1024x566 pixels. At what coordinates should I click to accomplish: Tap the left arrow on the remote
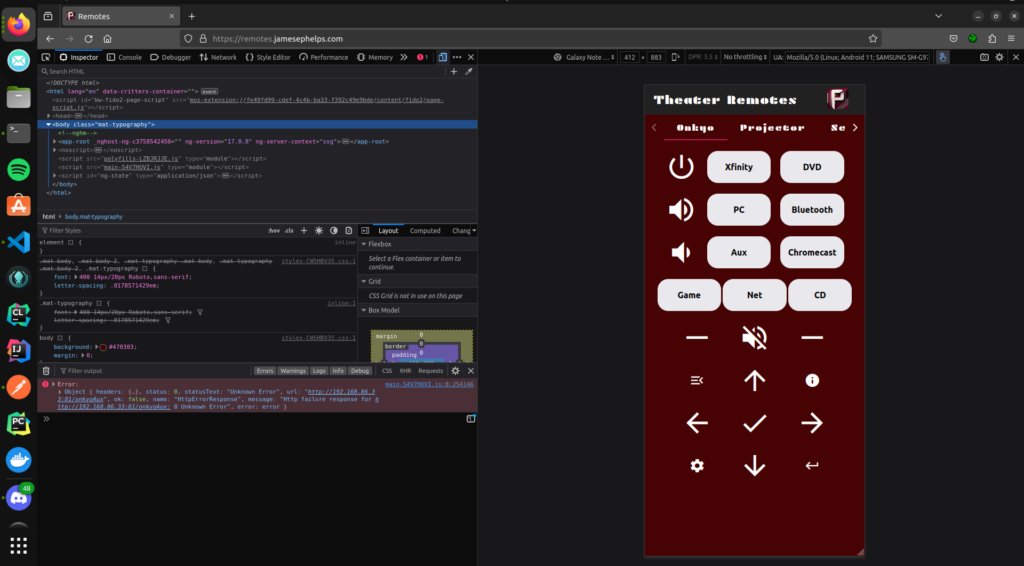[x=697, y=423]
